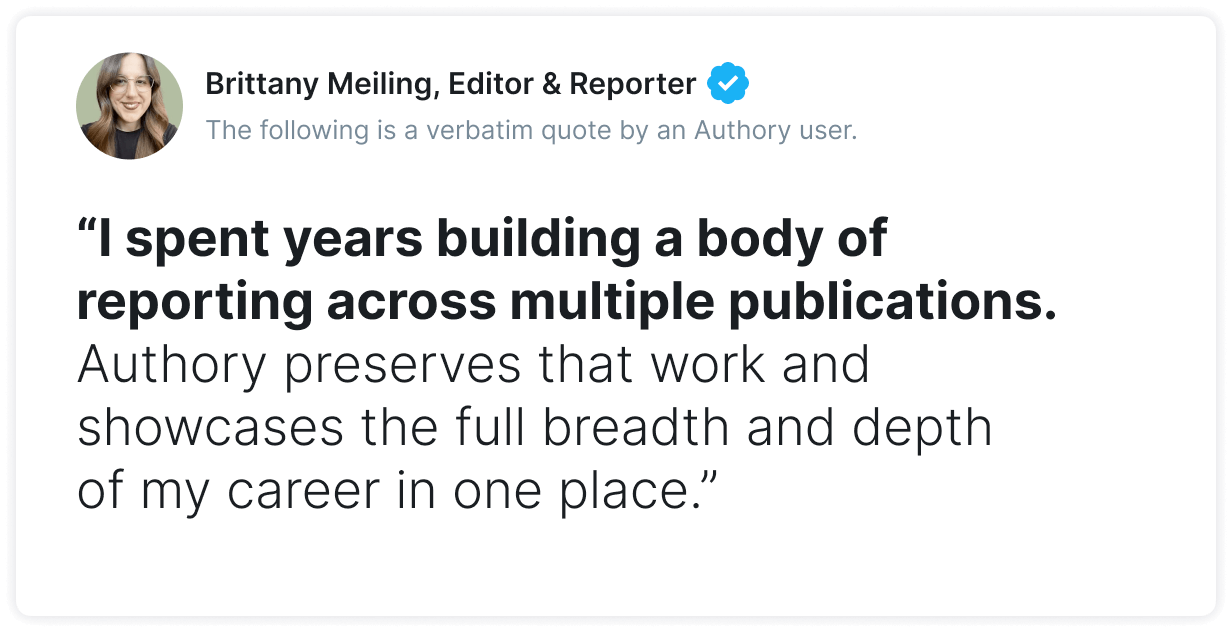
Task: Click the blue verified checkmark badge
Action: coord(728,85)
